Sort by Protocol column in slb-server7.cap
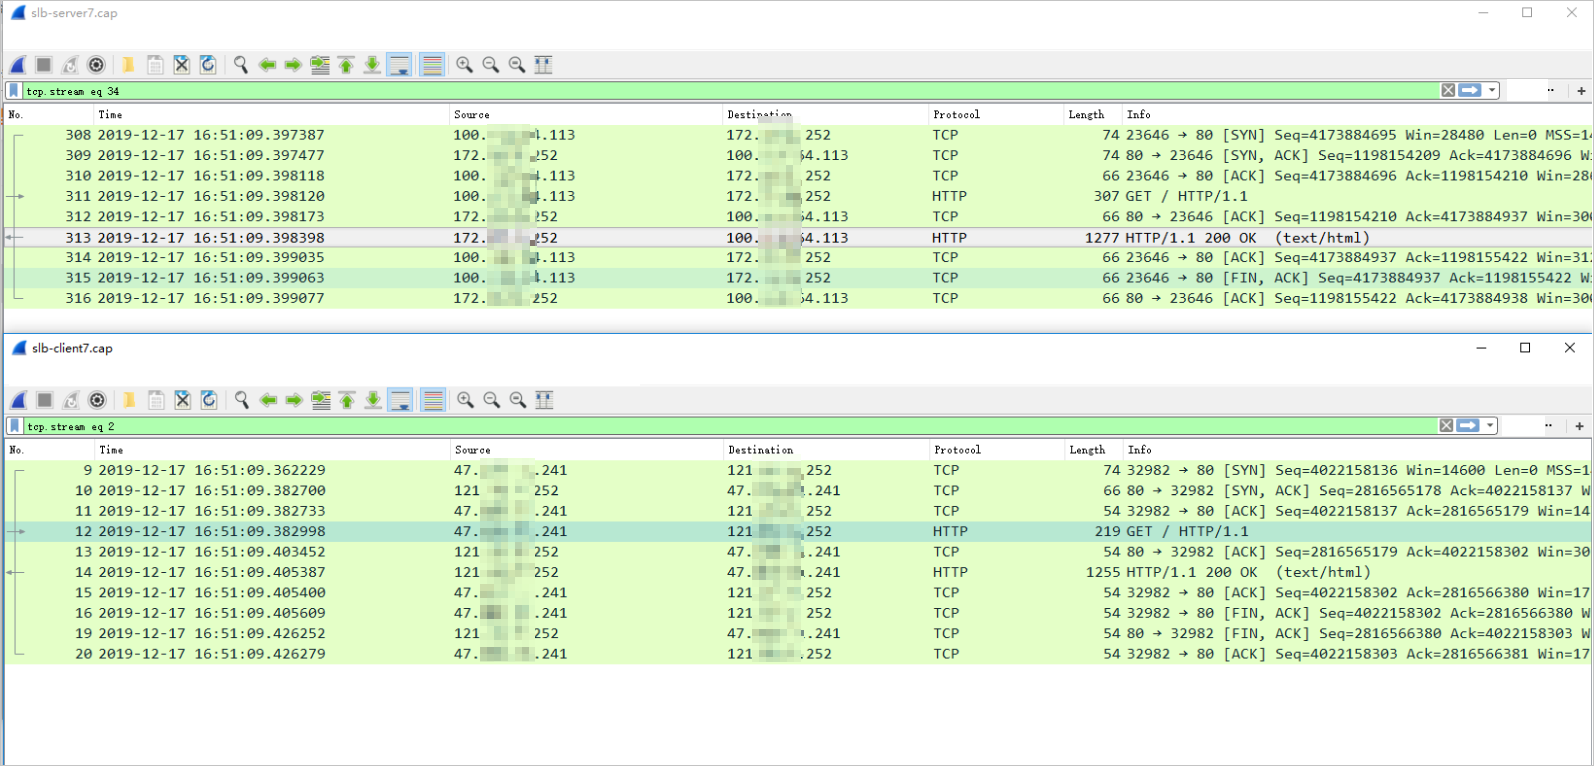Screen dimensions: 1594x766 click(995, 115)
